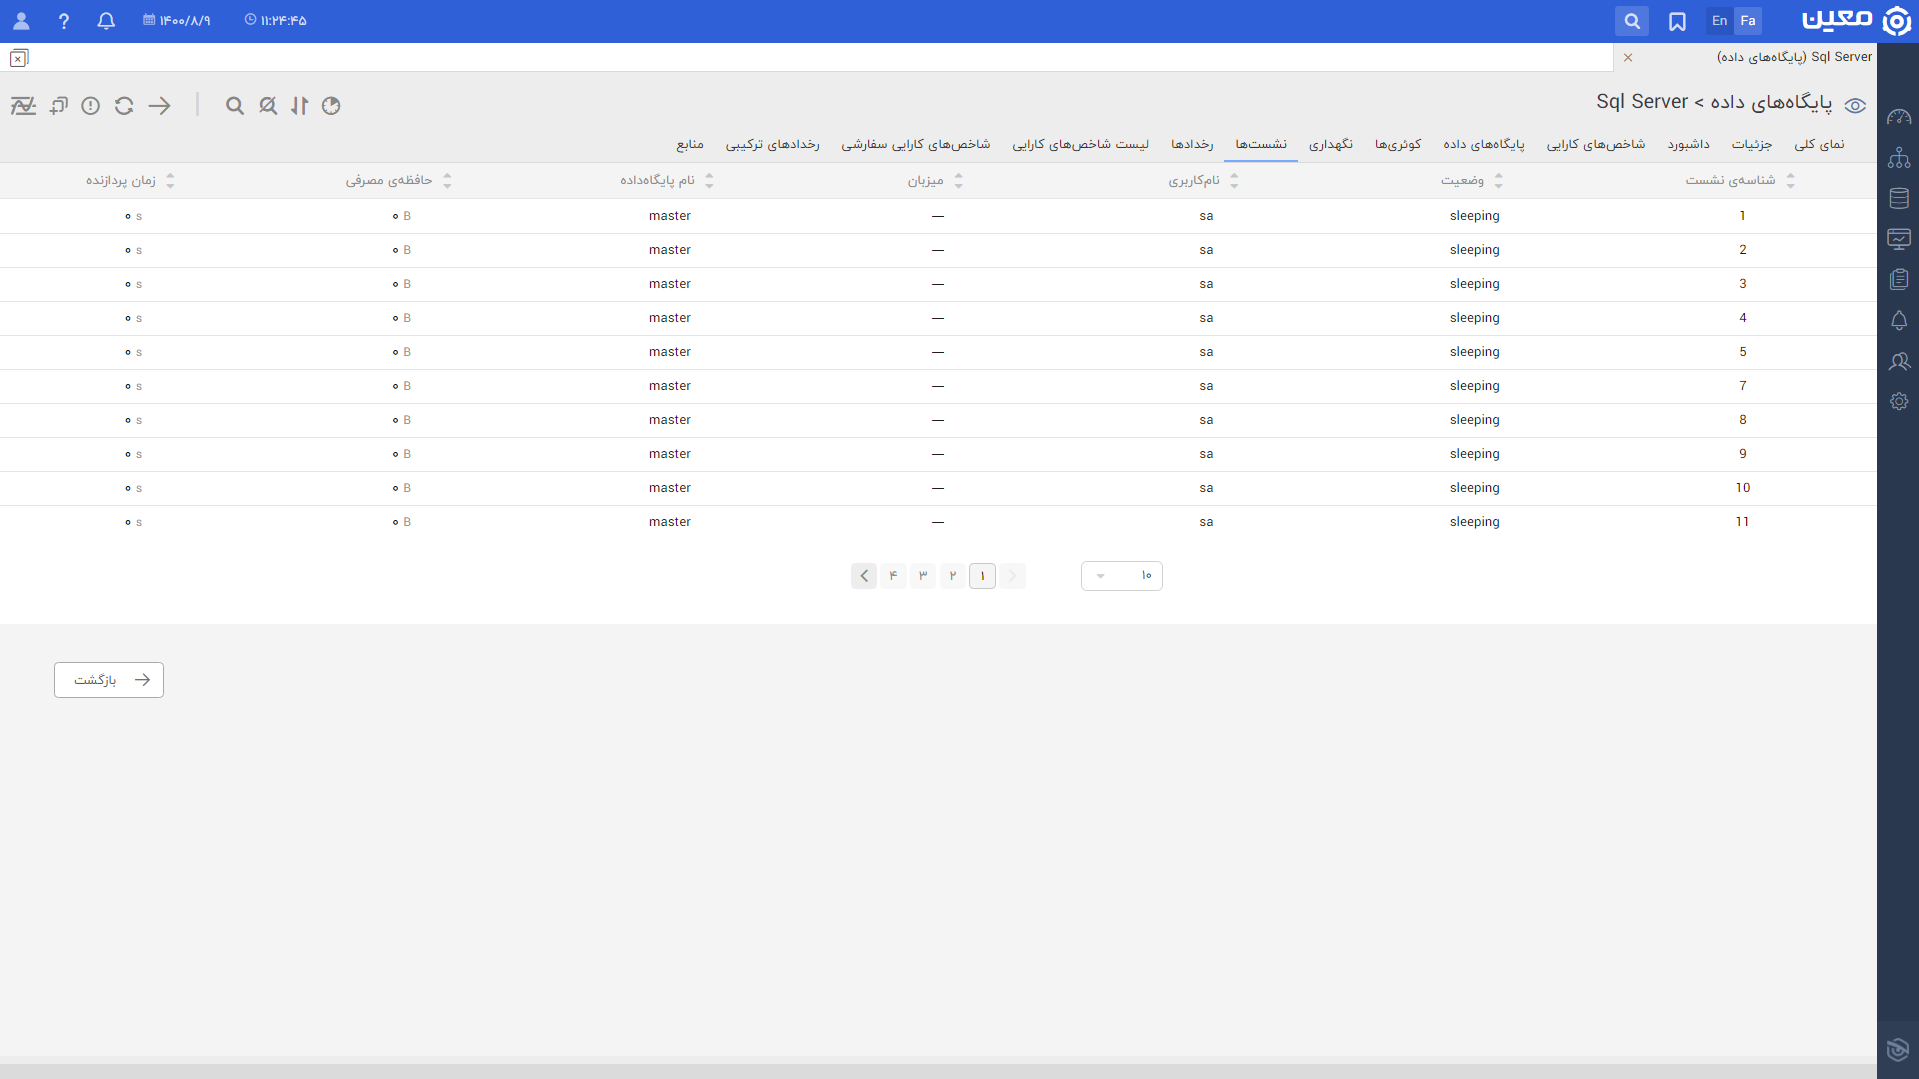Open the user profile icon in header
Screen dimensions: 1919x1079
[x=21, y=21]
